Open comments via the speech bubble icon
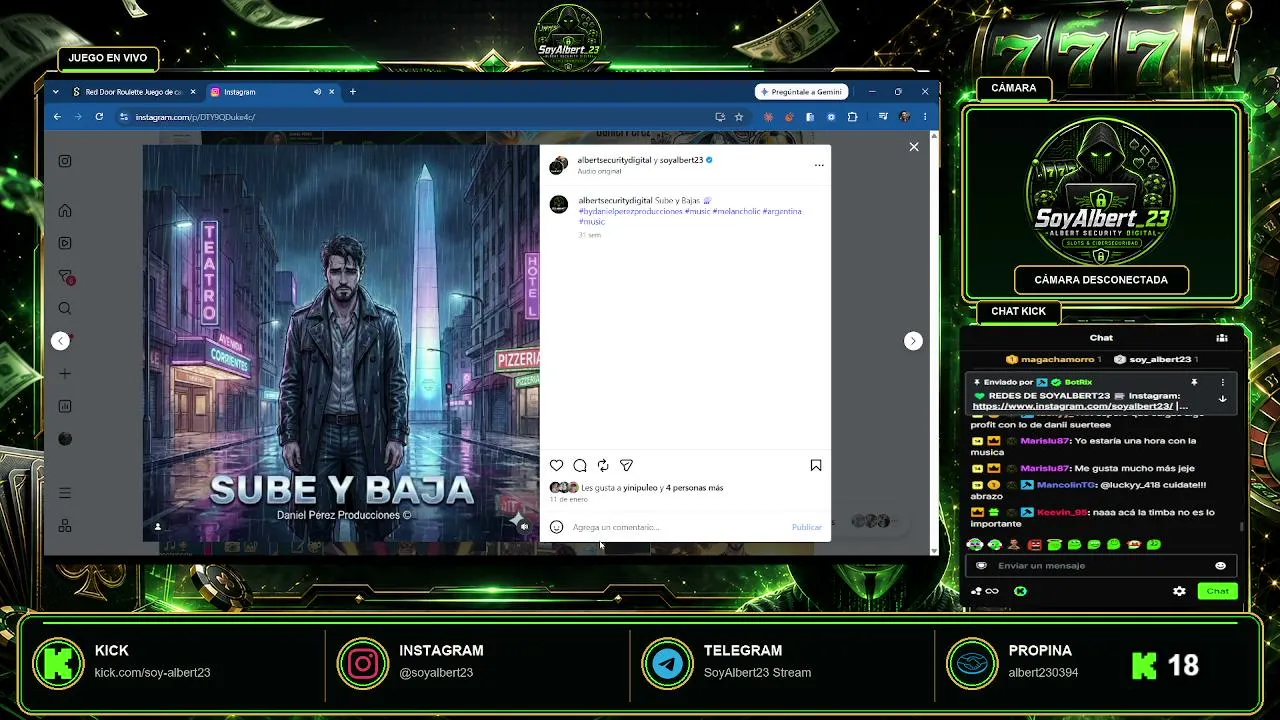Viewport: 1280px width, 720px height. (580, 465)
